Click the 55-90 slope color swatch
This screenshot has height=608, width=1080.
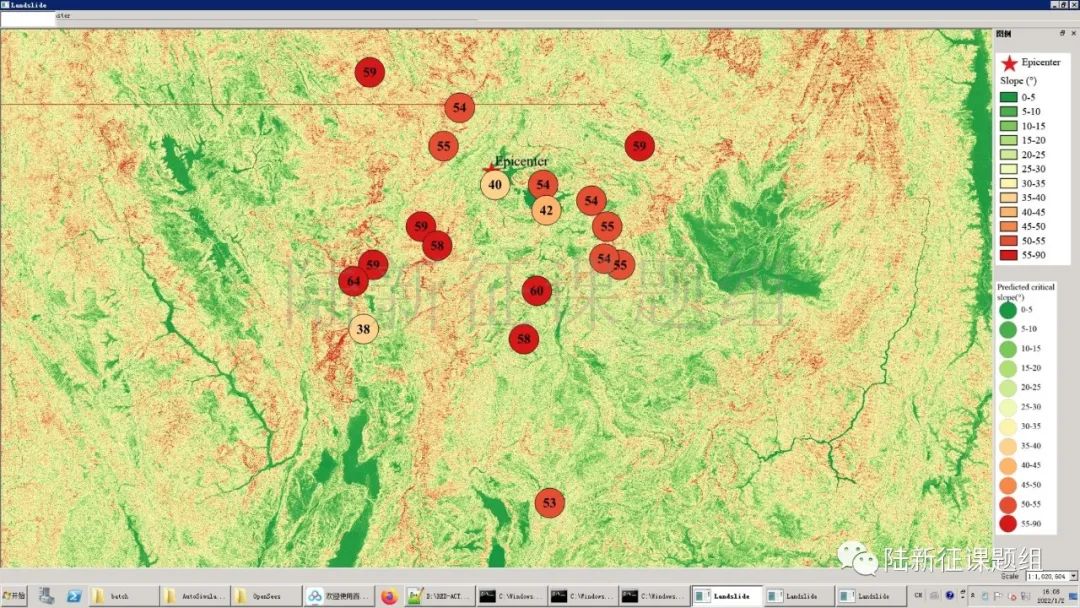[1008, 255]
